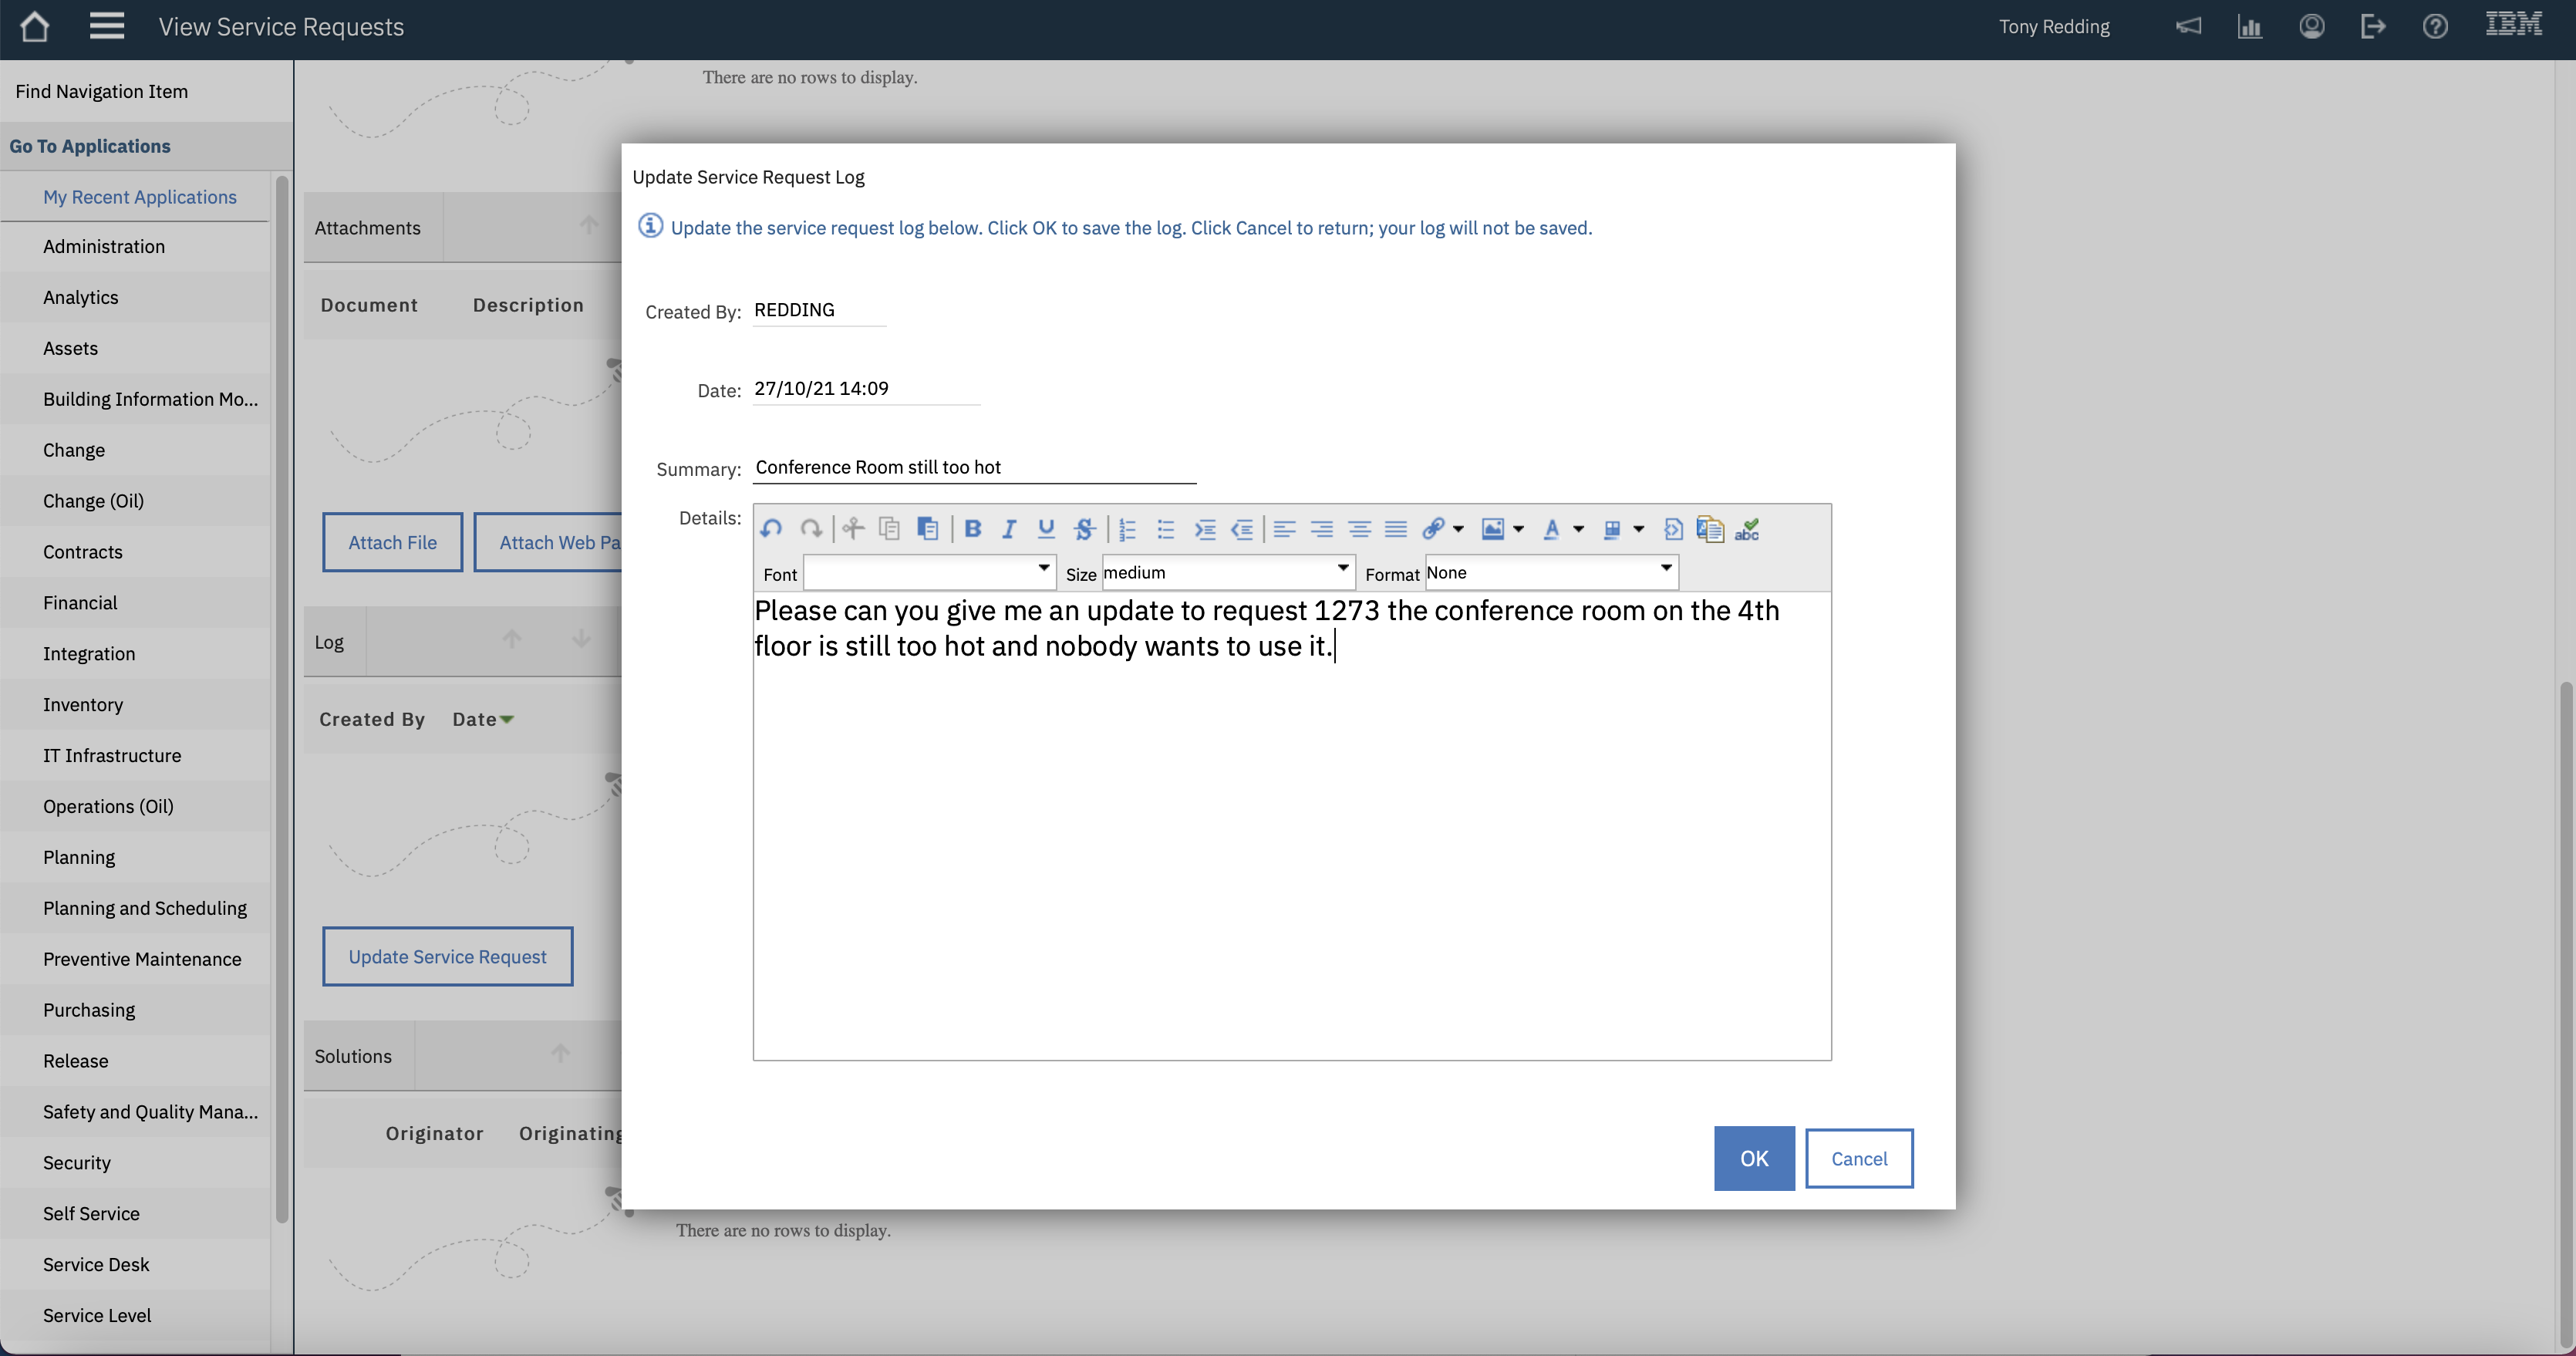Screen dimensions: 2576x1356
Task: Open the reports bar chart icon
Action: point(2250,26)
